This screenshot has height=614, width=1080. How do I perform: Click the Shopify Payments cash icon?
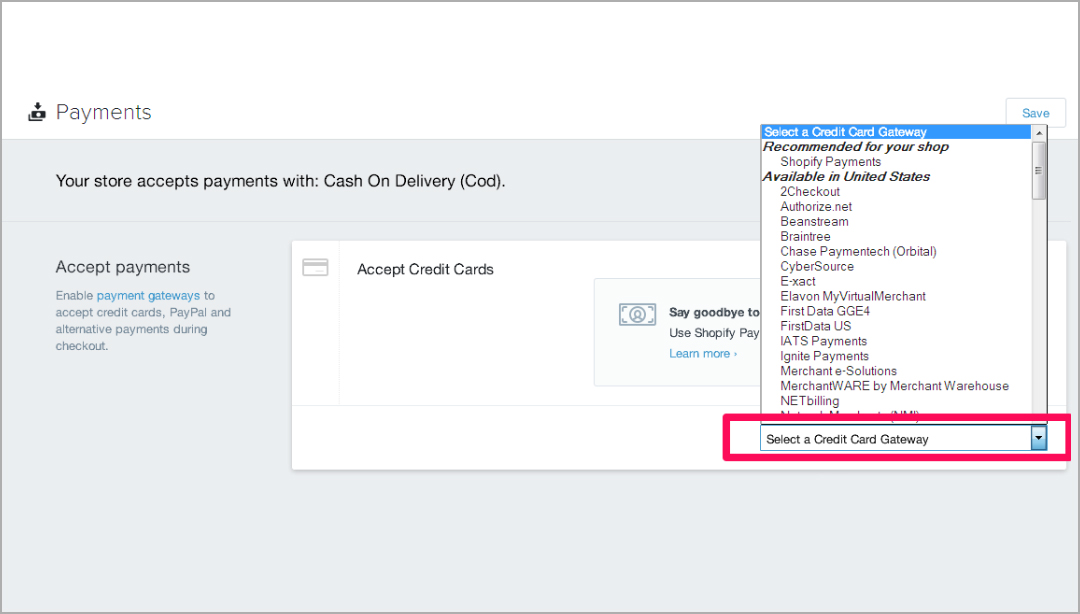pyautogui.click(x=637, y=315)
